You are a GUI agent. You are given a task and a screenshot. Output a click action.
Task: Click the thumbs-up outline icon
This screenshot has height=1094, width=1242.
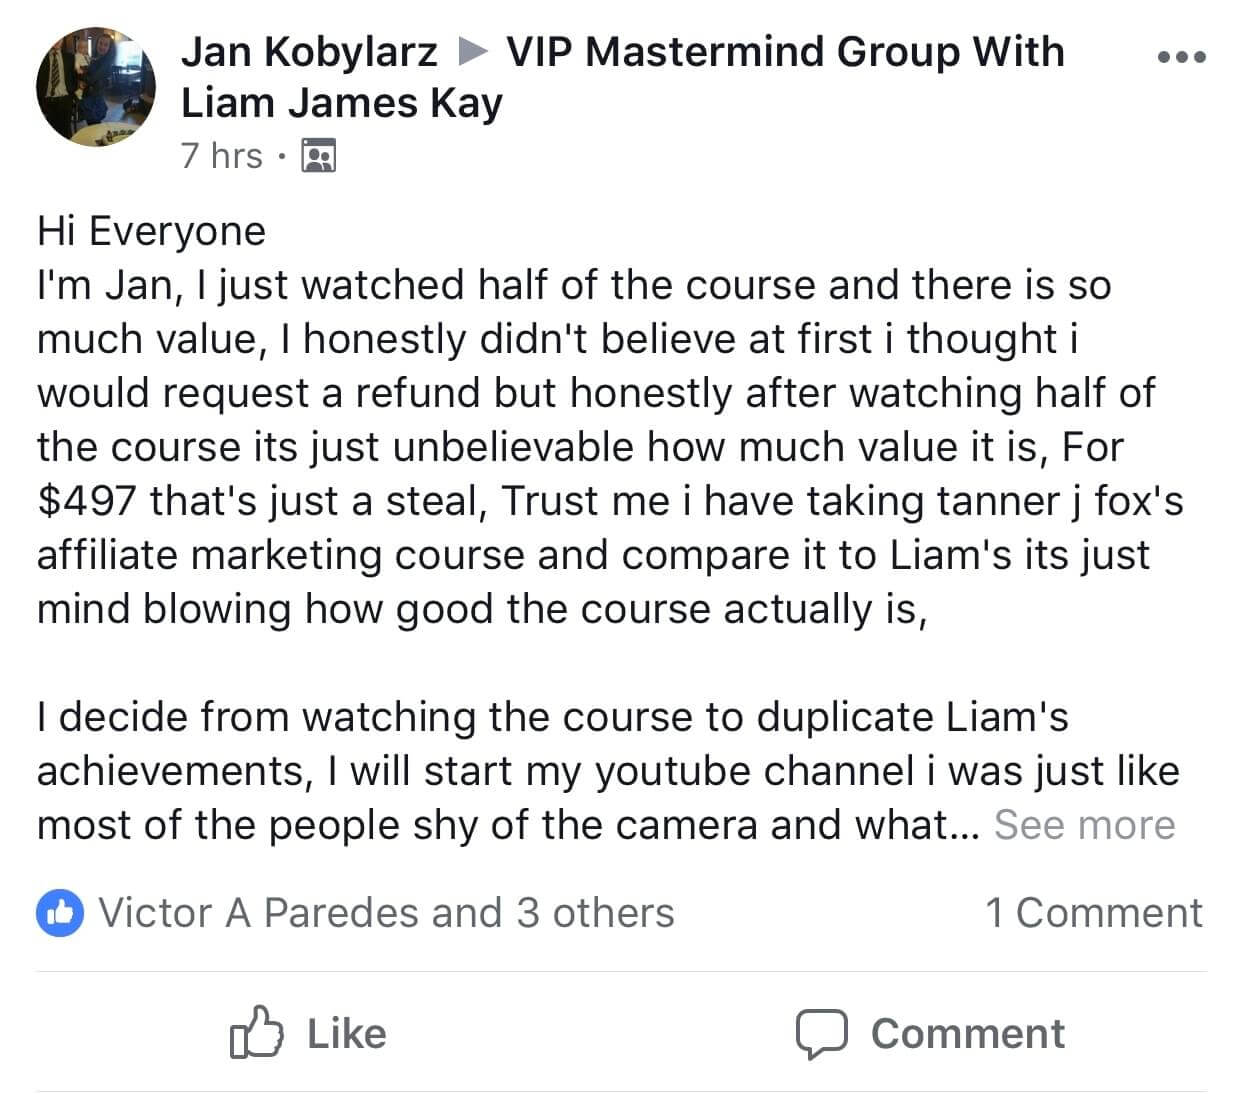tap(254, 1032)
